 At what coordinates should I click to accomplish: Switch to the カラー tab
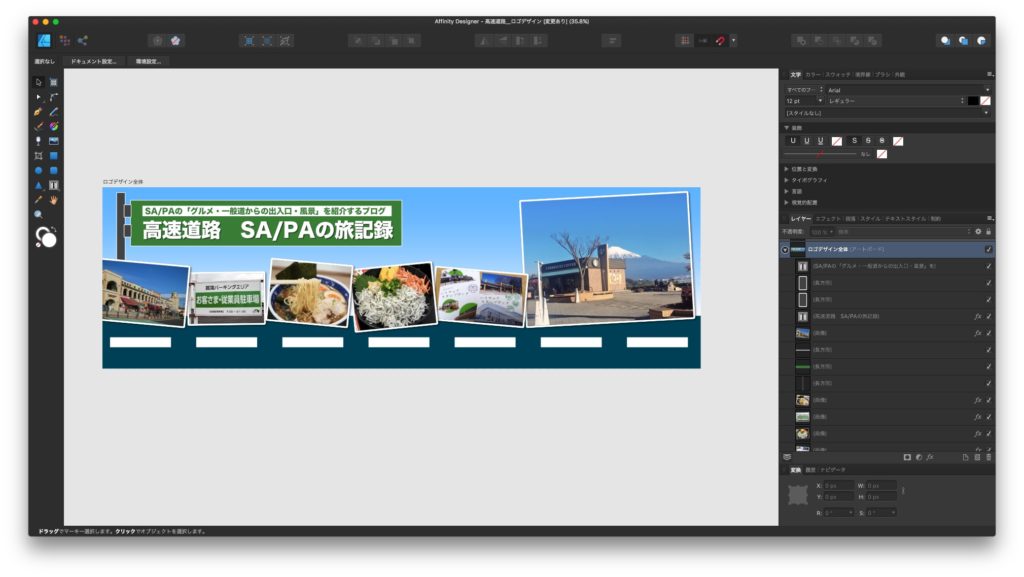pyautogui.click(x=813, y=74)
